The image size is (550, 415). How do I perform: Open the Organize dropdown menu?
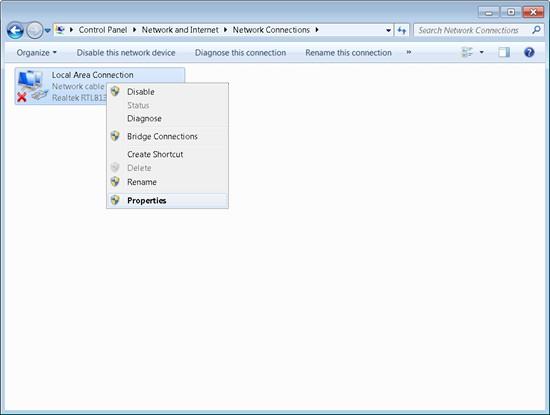(x=36, y=53)
